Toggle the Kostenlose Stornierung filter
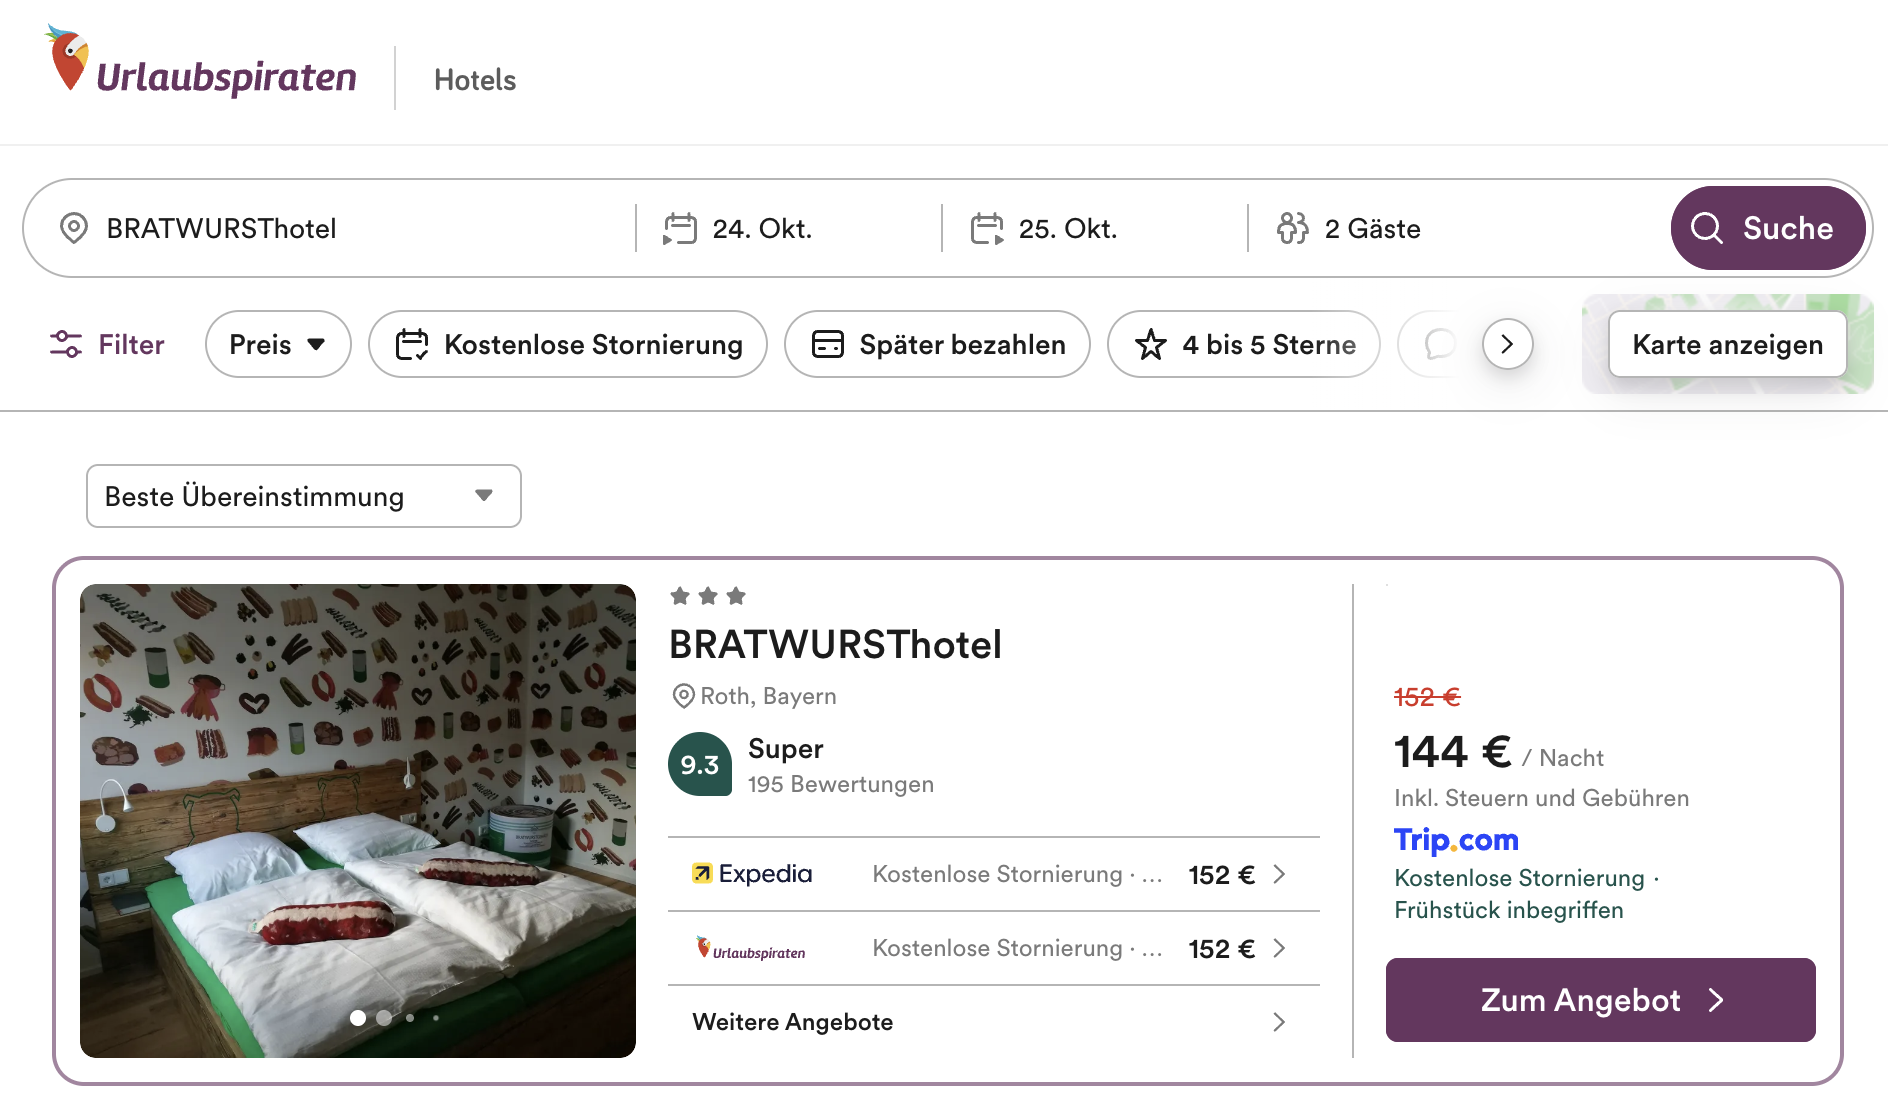Image resolution: width=1888 pixels, height=1114 pixels. 568,344
